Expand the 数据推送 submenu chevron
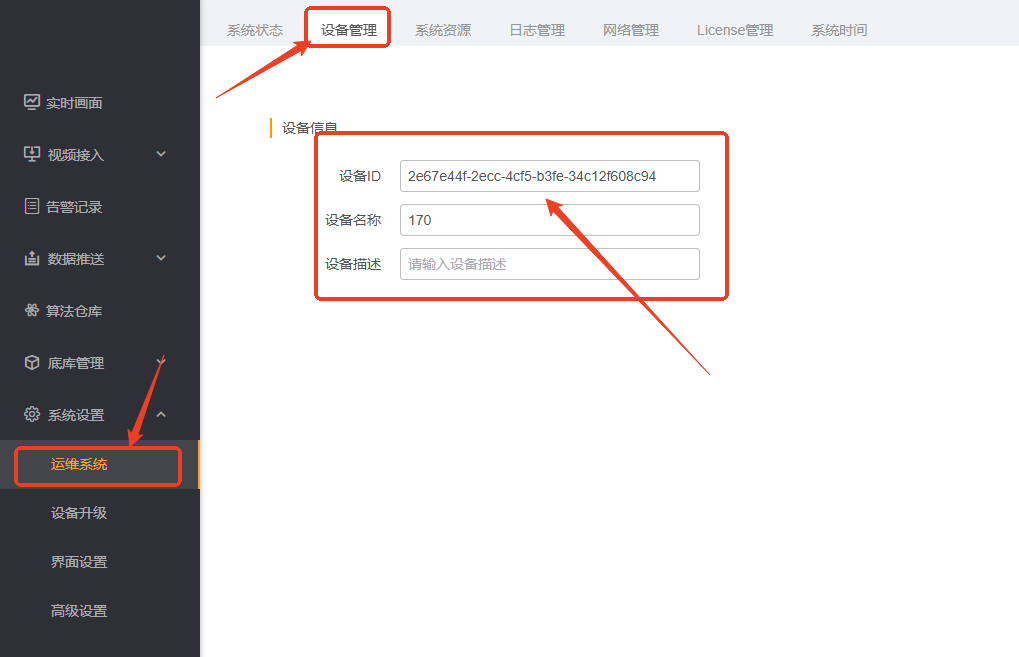The width and height of the screenshot is (1019, 657). coord(161,258)
